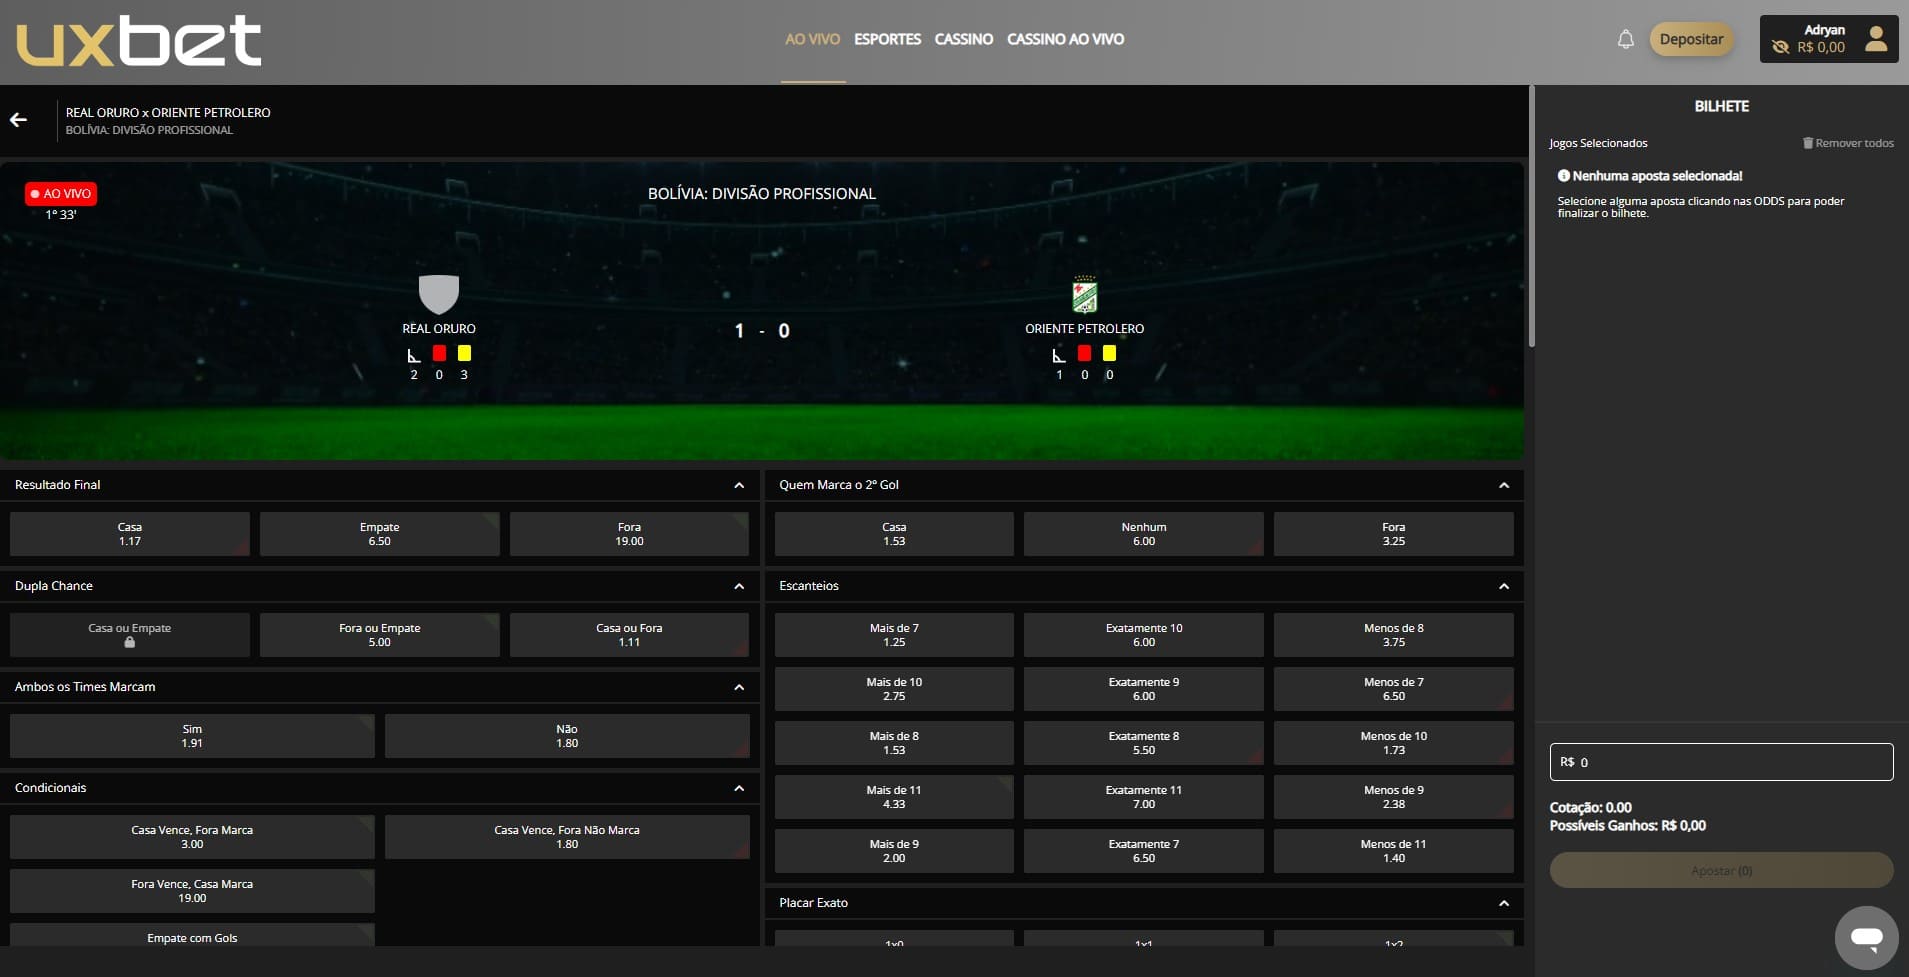This screenshot has width=1909, height=977.
Task: Collapse the Escanteios section
Action: click(1503, 587)
